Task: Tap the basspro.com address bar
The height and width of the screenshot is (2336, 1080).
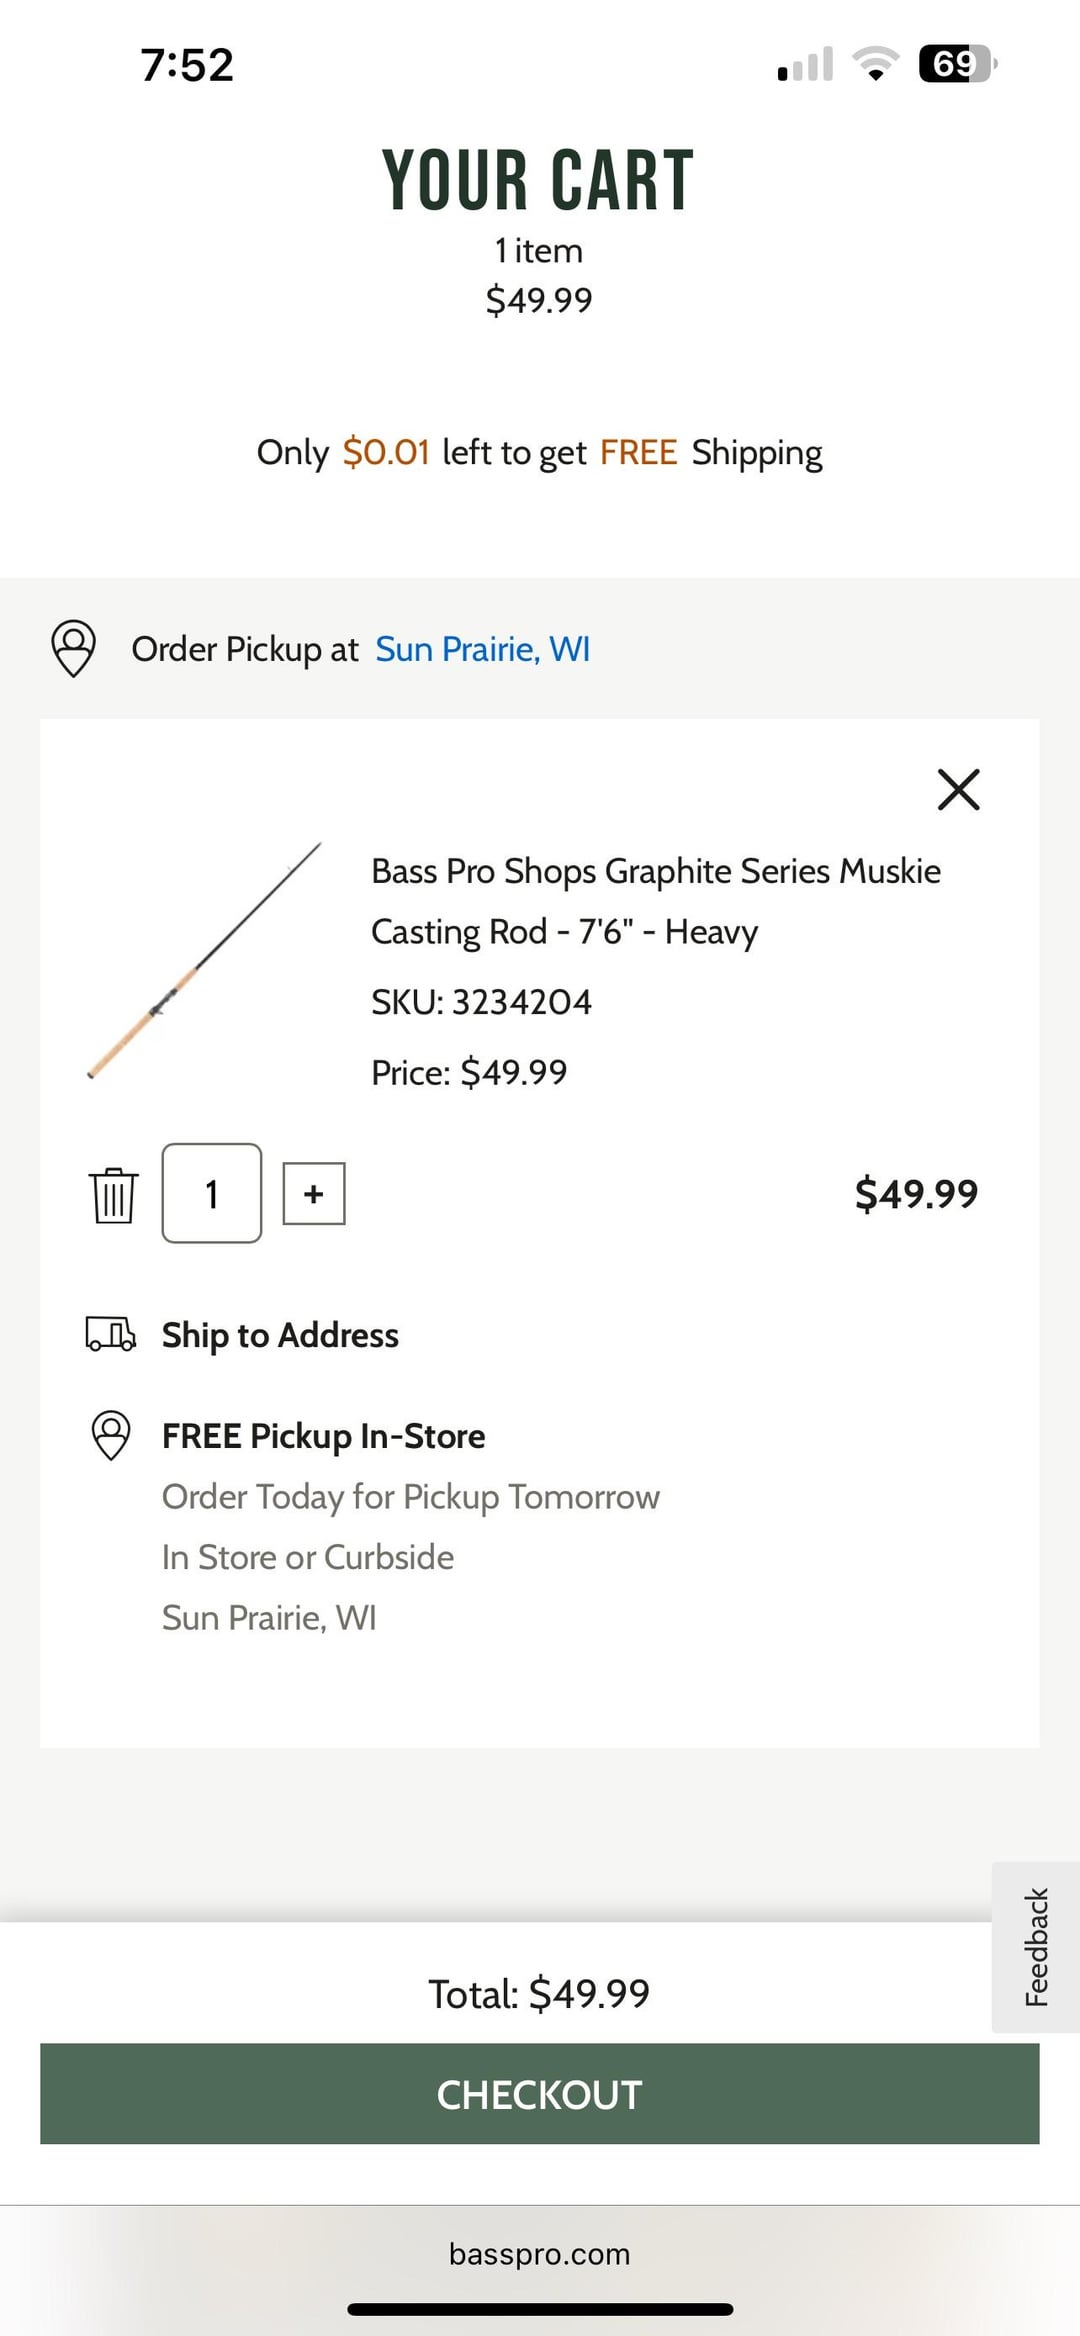Action: click(540, 2254)
